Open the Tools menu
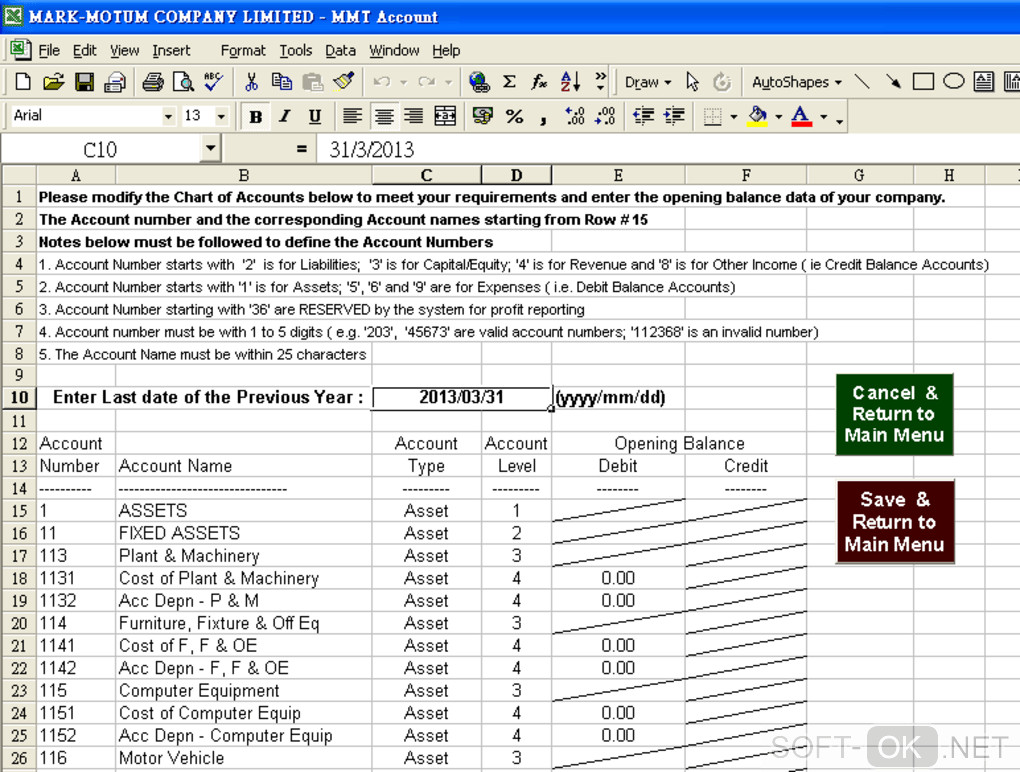The image size is (1020, 772). [x=295, y=50]
